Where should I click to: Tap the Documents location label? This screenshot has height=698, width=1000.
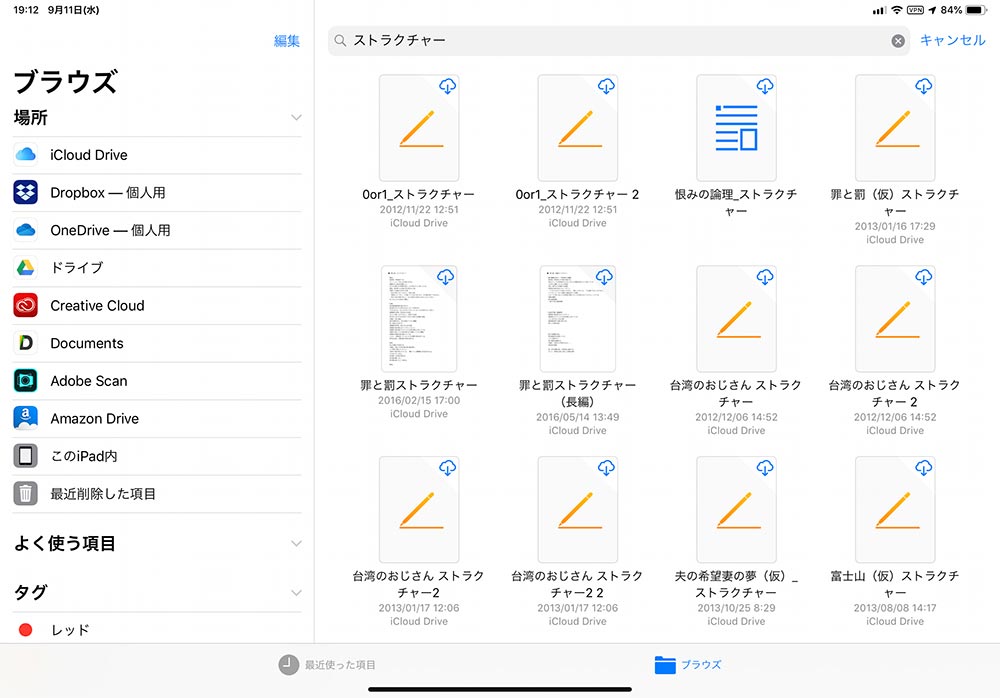click(x=87, y=343)
